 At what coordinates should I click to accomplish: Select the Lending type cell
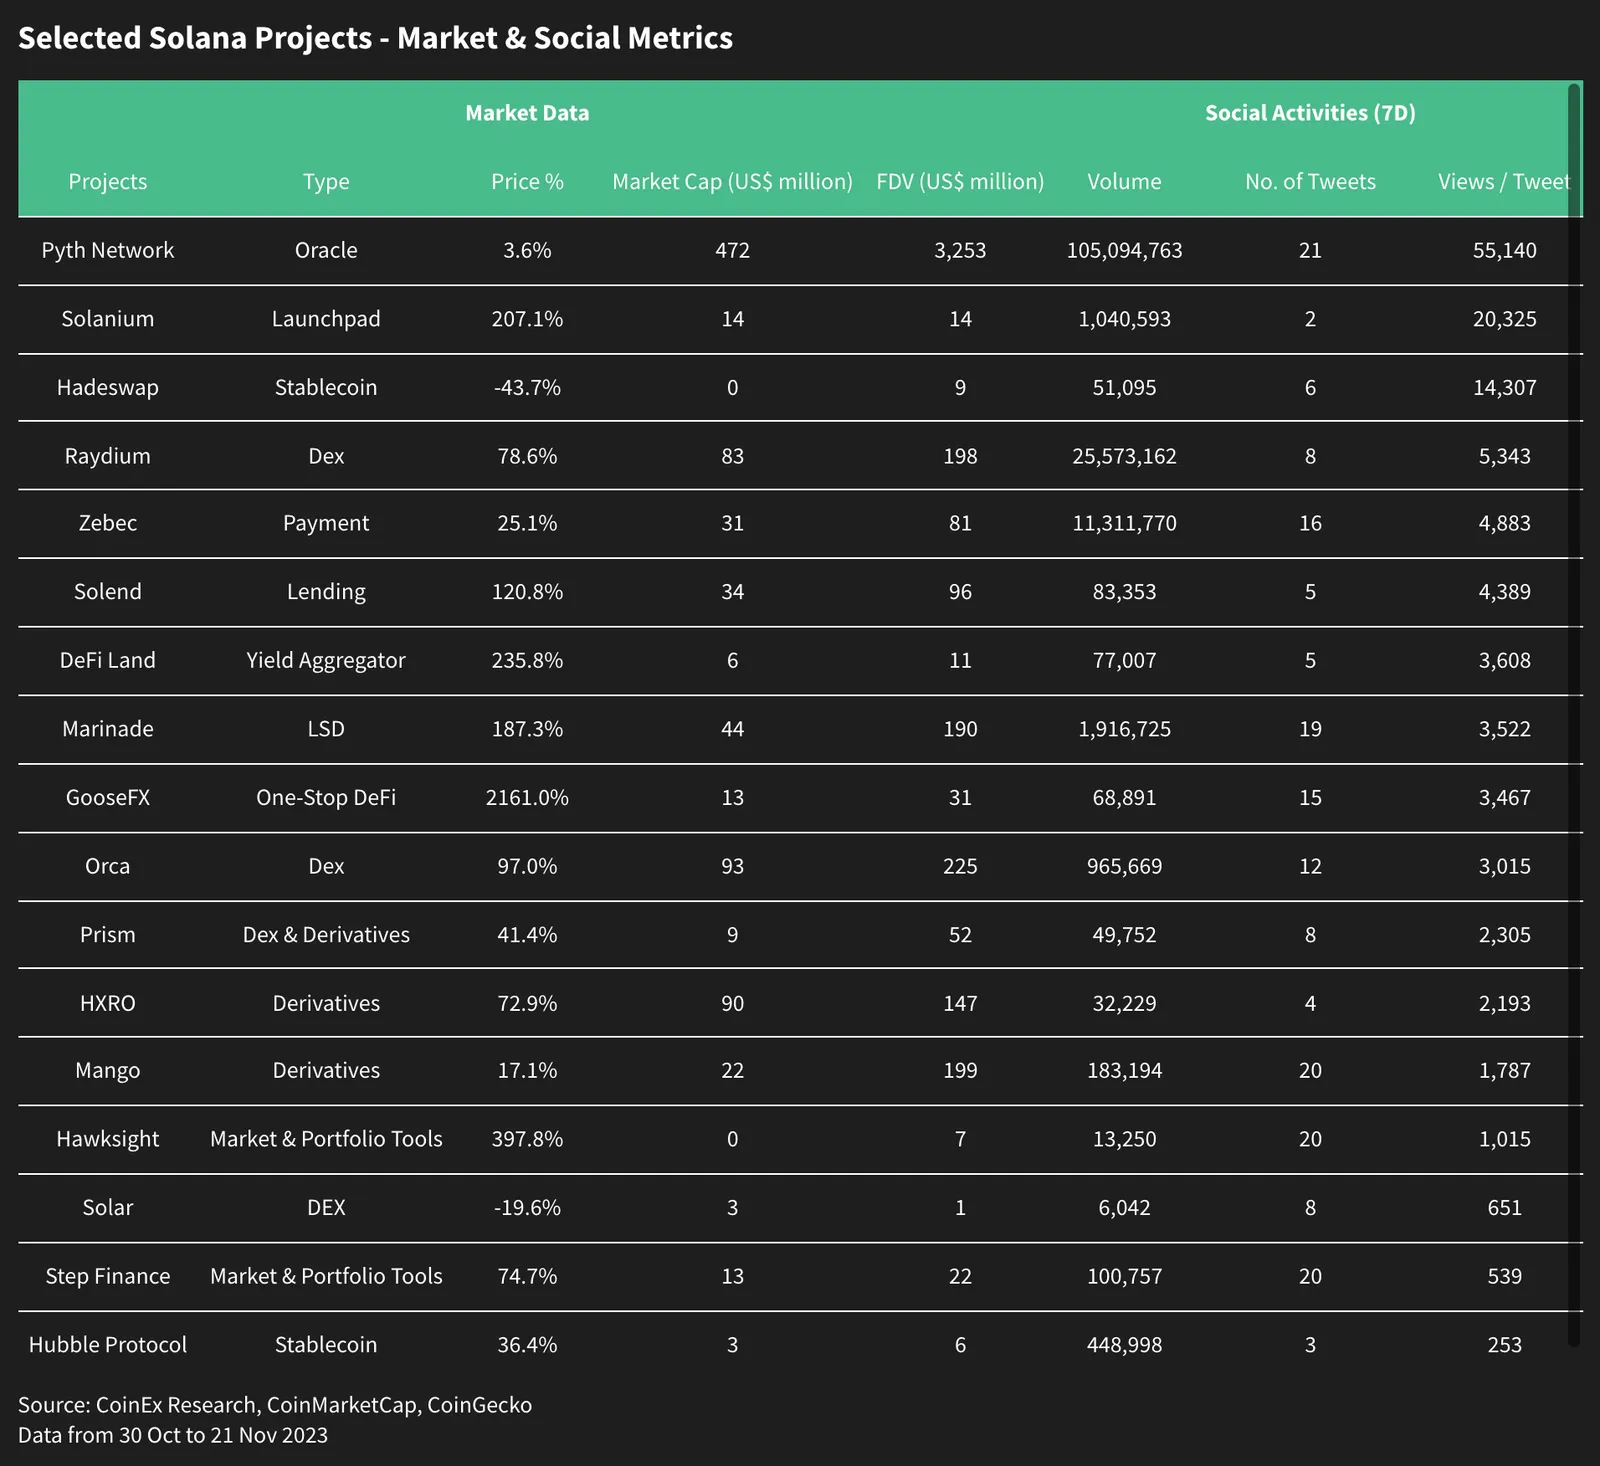(x=326, y=591)
